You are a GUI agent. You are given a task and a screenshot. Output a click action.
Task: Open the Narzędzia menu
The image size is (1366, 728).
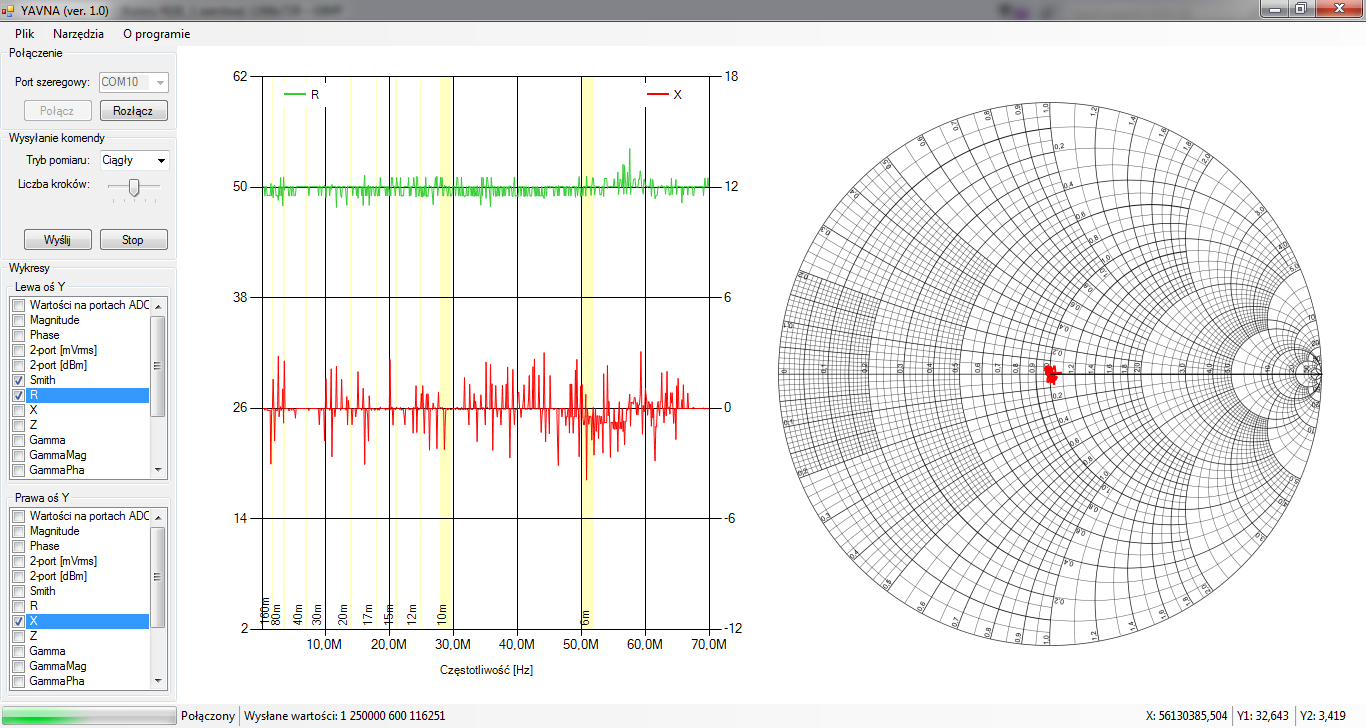click(x=78, y=34)
